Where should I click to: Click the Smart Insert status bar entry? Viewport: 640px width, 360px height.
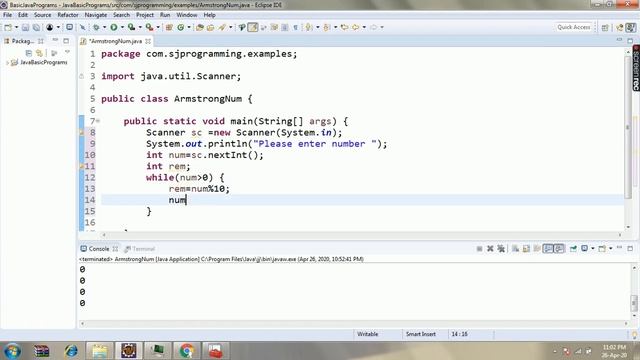click(x=420, y=334)
